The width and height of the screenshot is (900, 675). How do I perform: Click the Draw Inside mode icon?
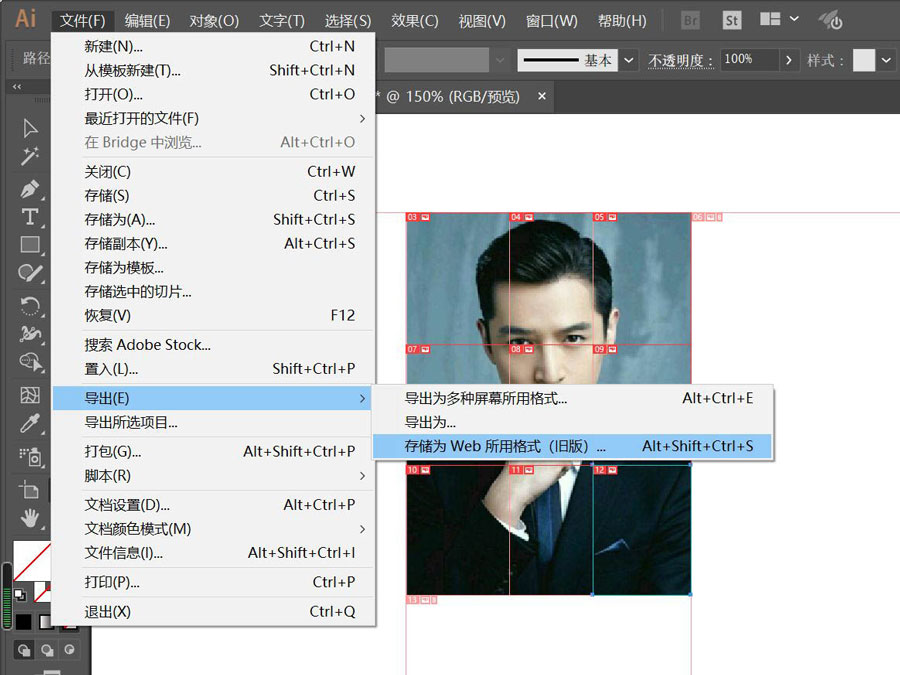pyautogui.click(x=69, y=650)
